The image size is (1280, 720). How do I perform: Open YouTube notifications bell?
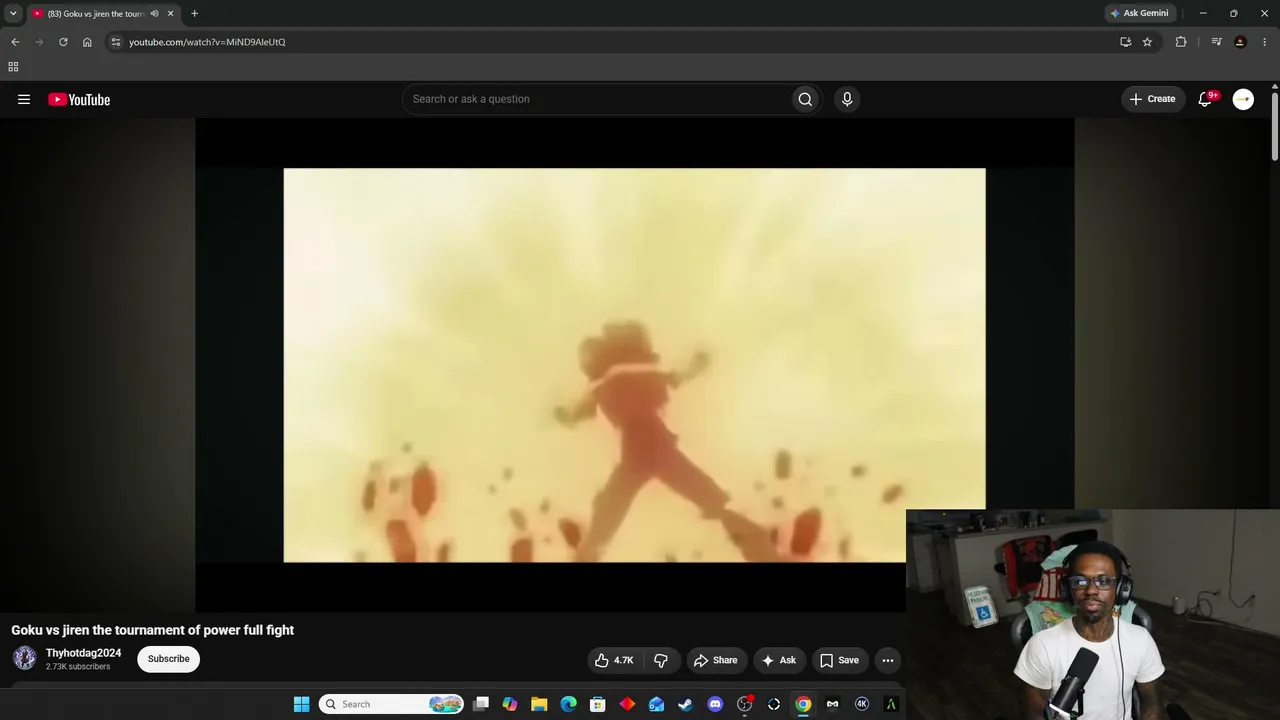pyautogui.click(x=1205, y=99)
